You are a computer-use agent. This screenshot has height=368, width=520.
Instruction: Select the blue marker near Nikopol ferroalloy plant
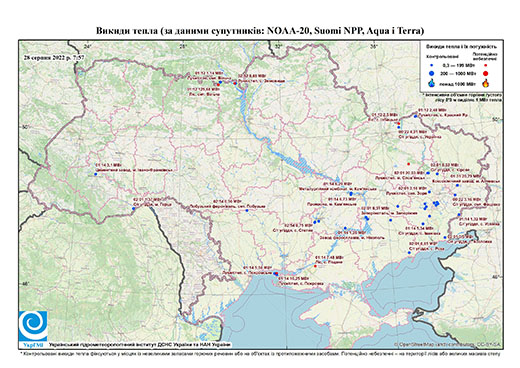(345, 228)
